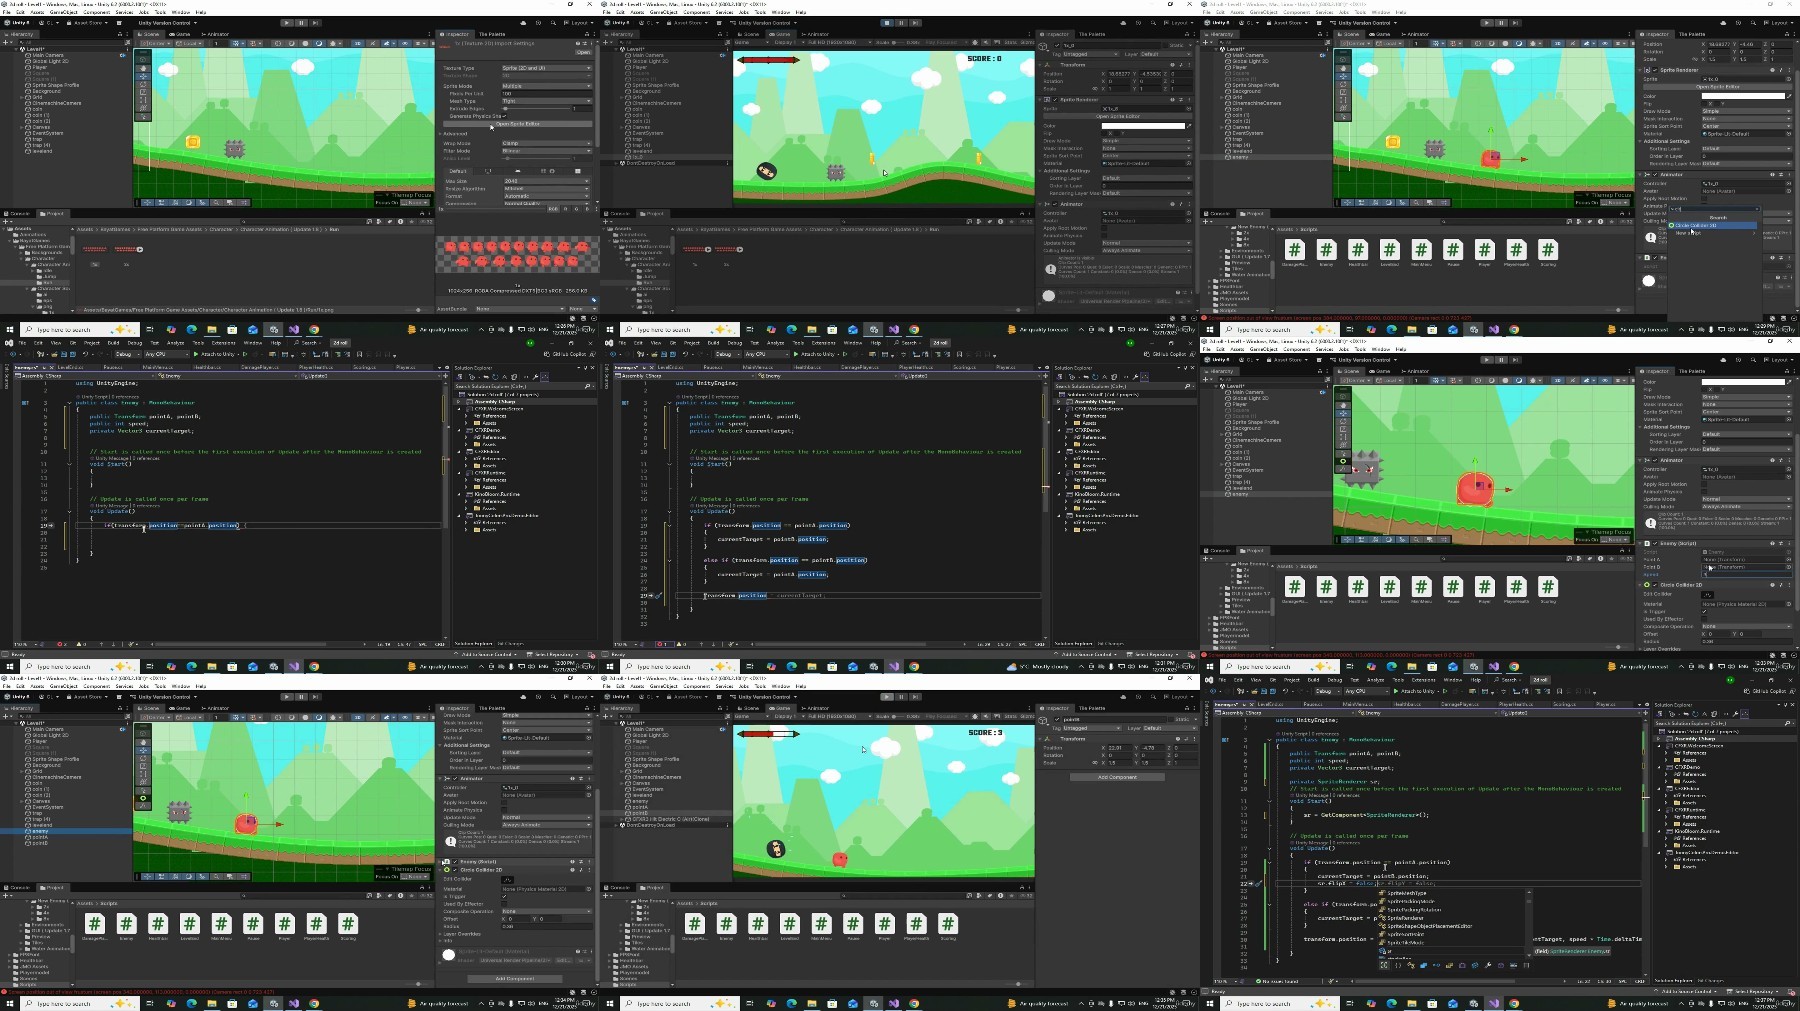Expand Grid object in top-left Hierarchy
The height and width of the screenshot is (1011, 1800).
tap(23, 97)
